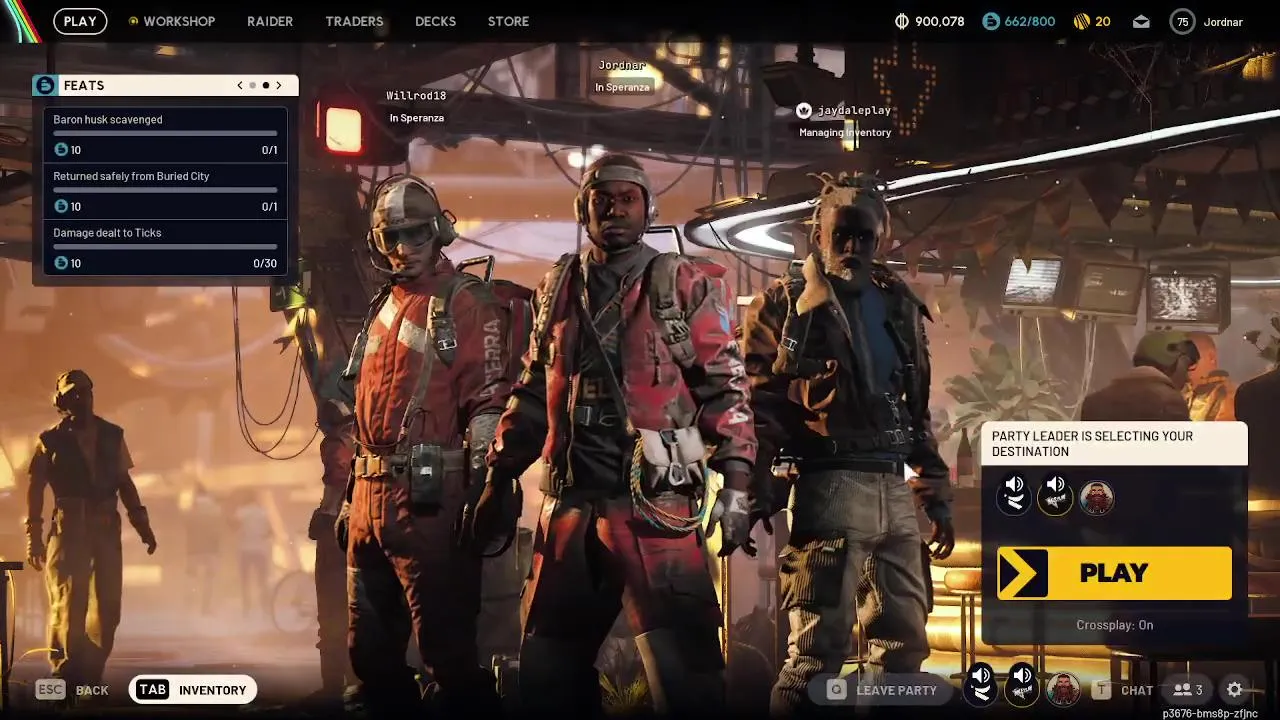Viewport: 1280px width, 720px height.
Task: Click Leave Party
Action: coord(882,690)
